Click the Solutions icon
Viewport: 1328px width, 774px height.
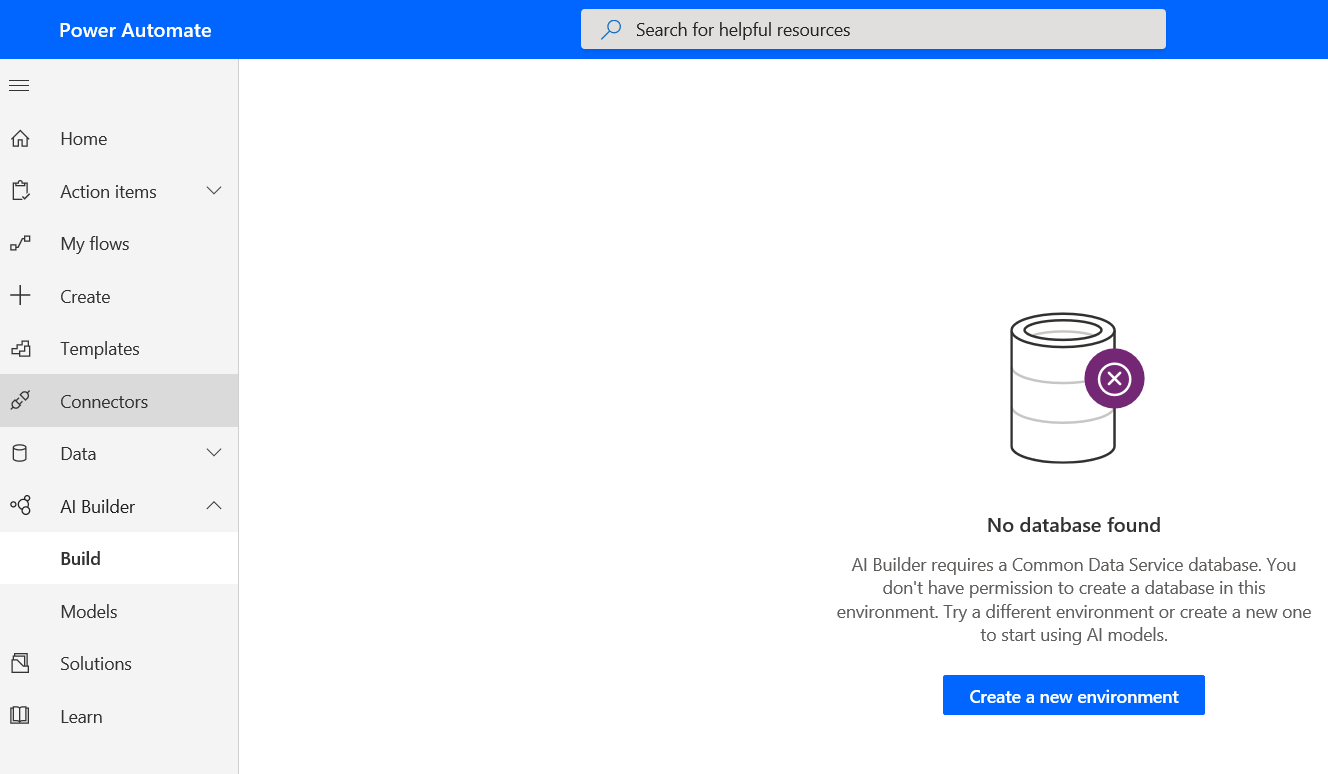tap(20, 664)
